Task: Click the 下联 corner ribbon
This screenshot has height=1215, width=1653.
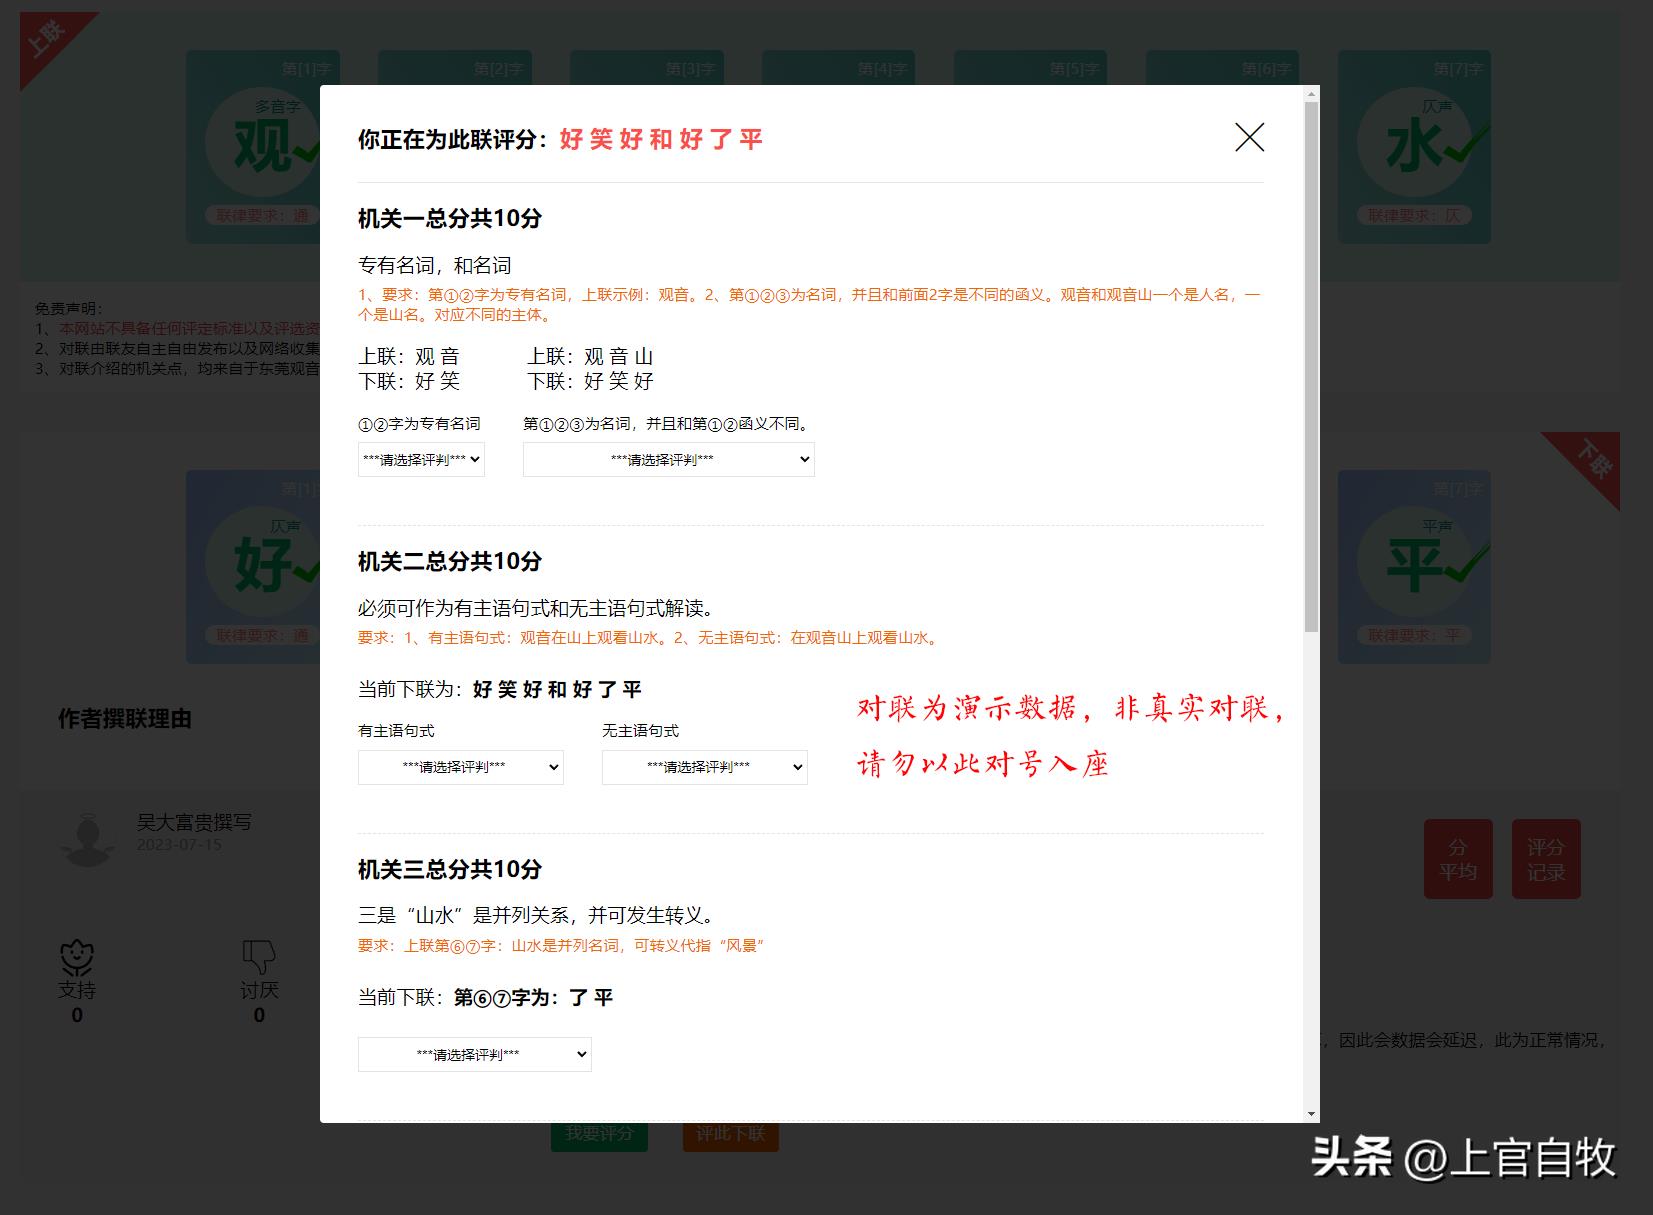Action: [x=1592, y=460]
